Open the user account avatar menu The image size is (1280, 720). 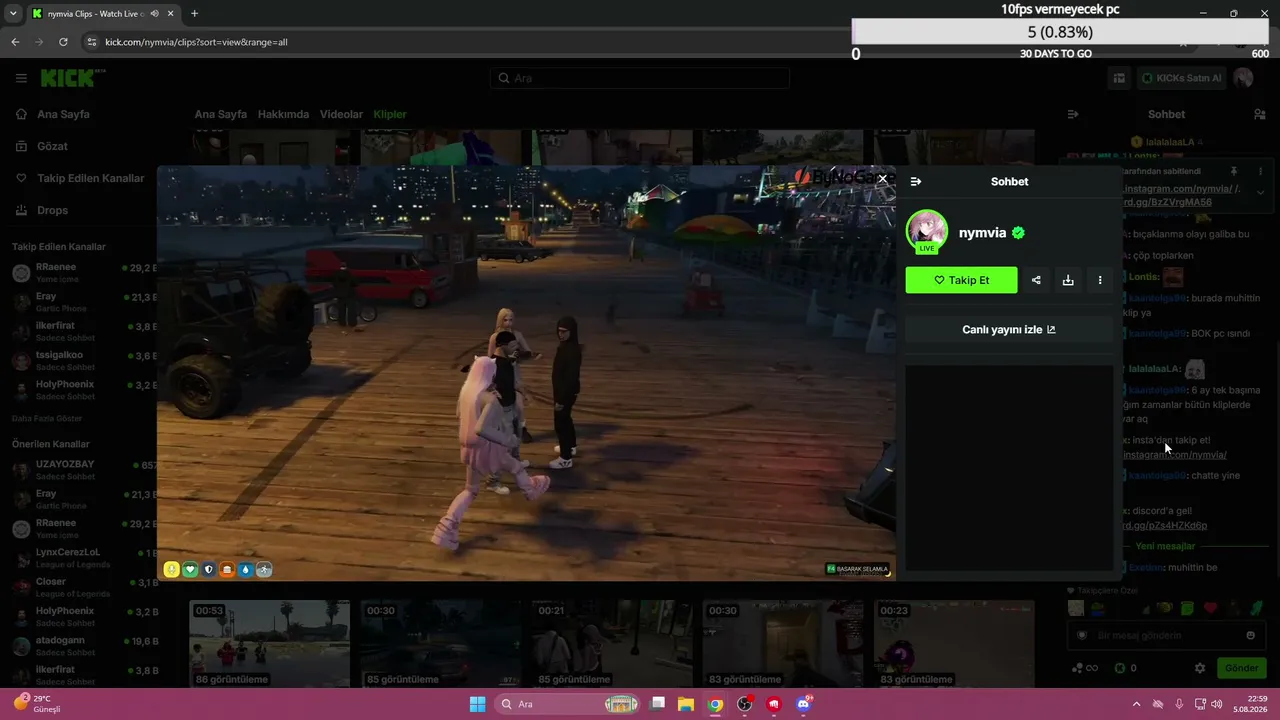pos(1243,78)
